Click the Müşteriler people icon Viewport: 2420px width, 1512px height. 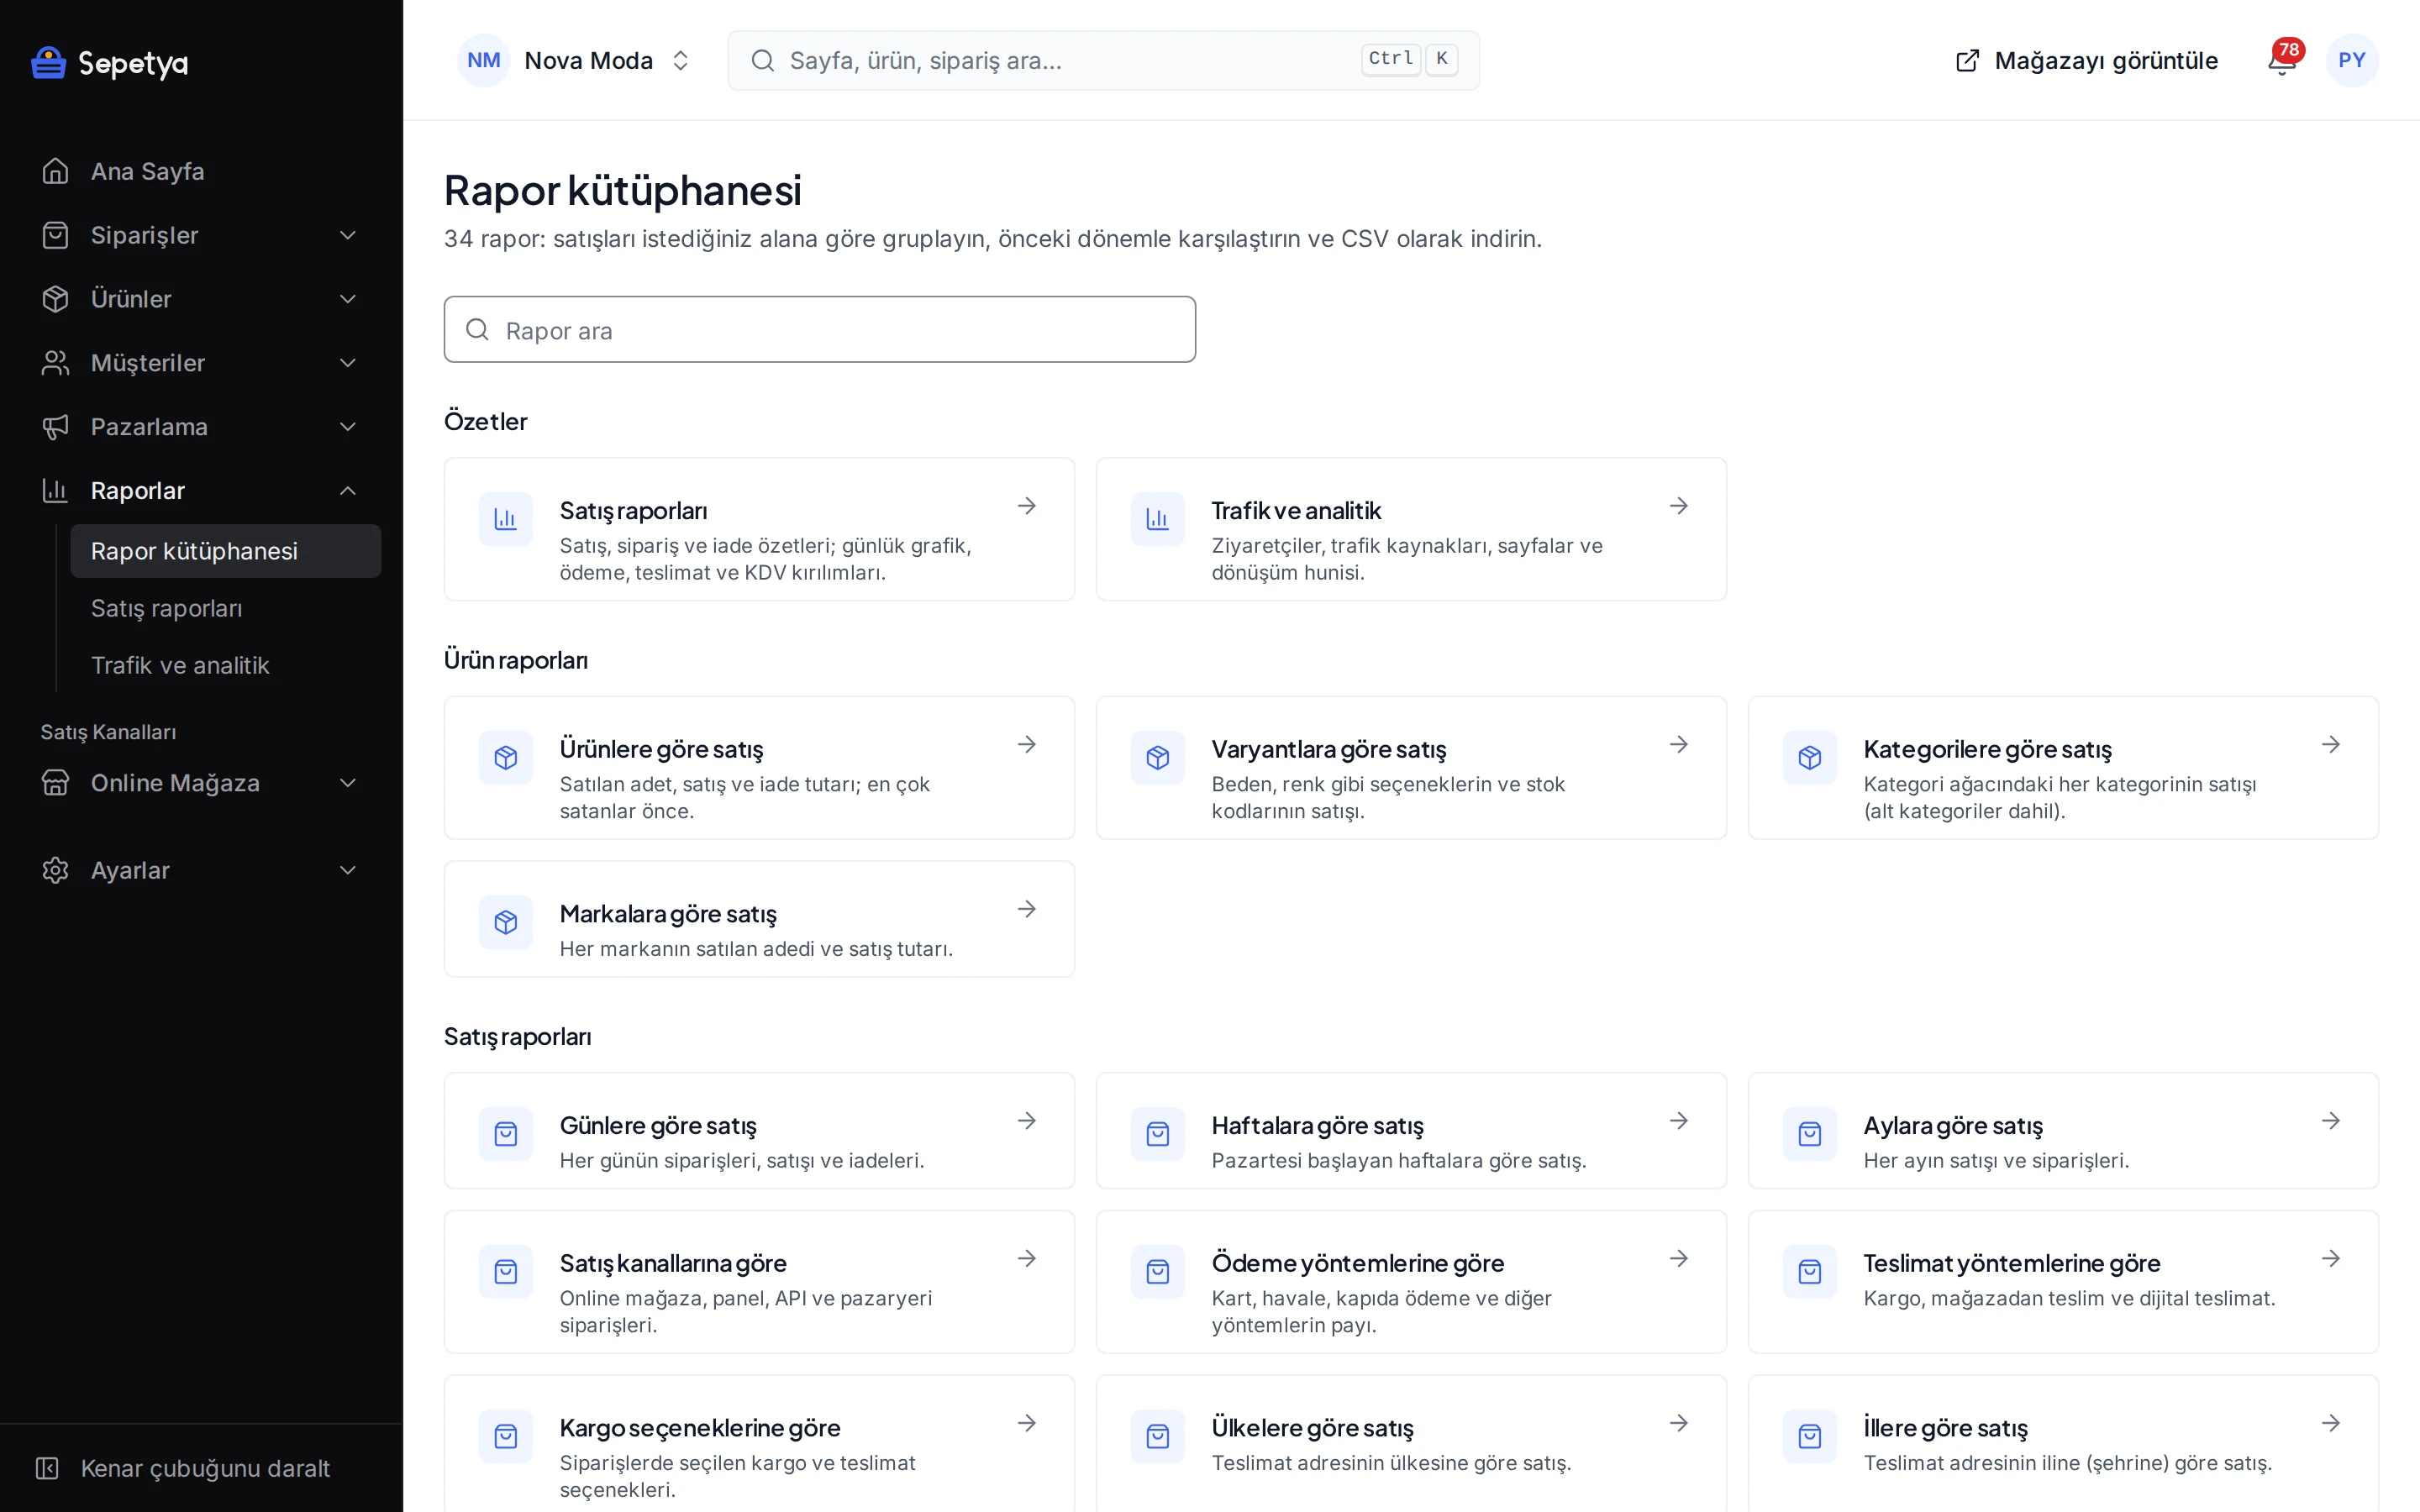[56, 363]
